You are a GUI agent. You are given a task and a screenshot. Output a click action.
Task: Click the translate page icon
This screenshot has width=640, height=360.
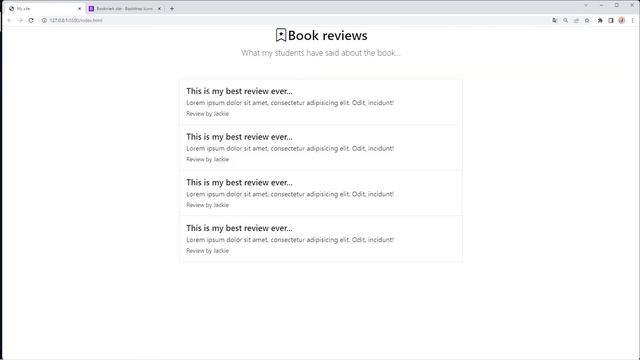point(555,20)
